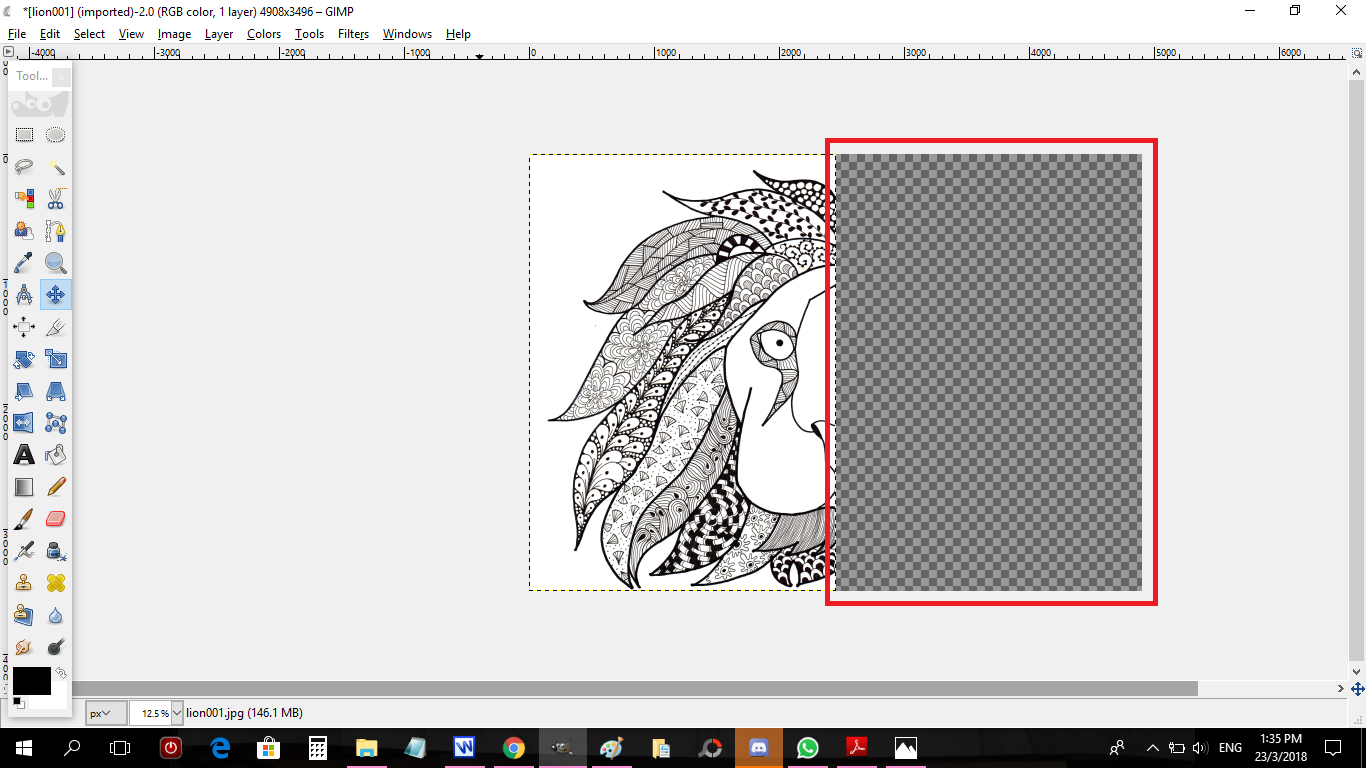Open the Image menu
This screenshot has height=768, width=1366.
[174, 33]
